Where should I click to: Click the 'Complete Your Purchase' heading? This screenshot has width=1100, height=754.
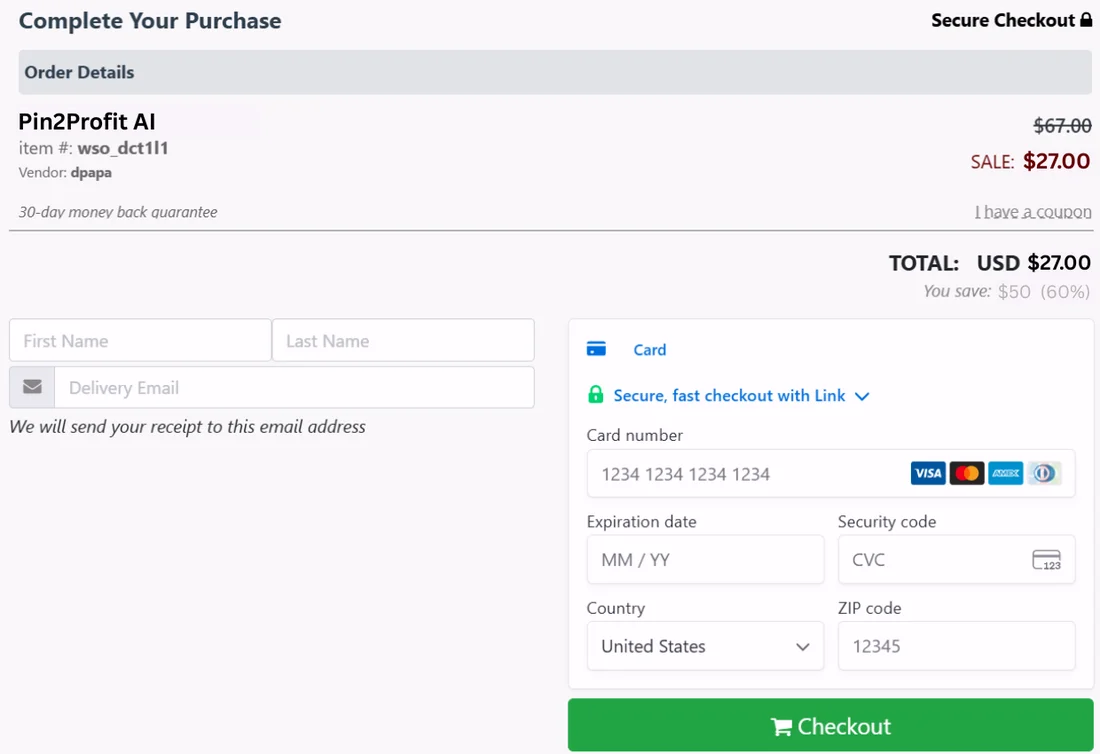pos(150,20)
